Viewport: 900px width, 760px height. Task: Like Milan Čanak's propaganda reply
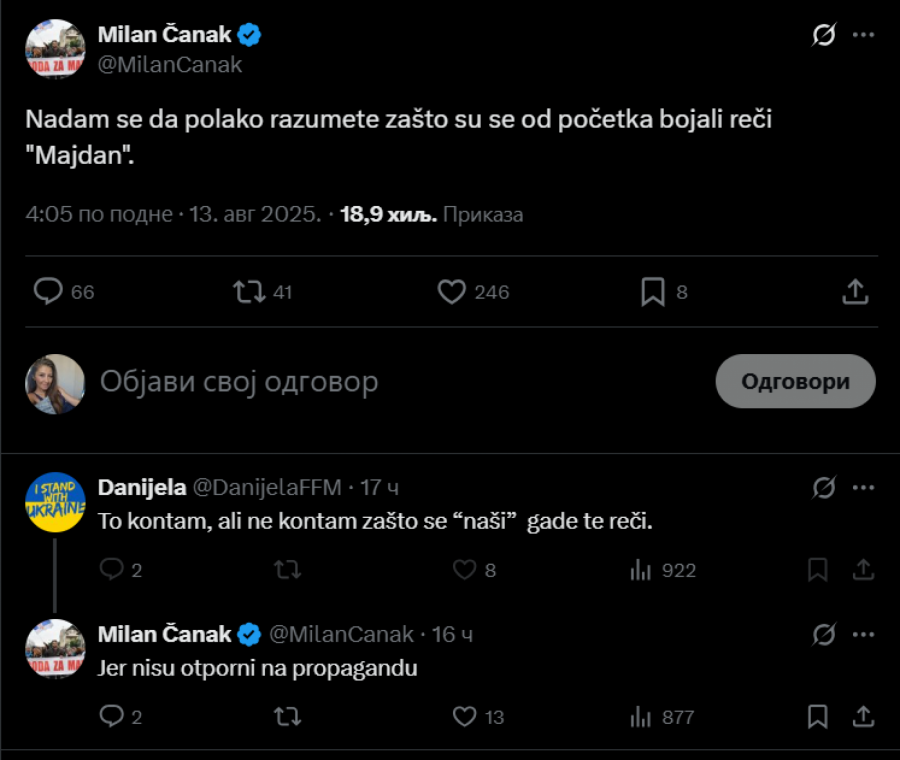tap(464, 717)
